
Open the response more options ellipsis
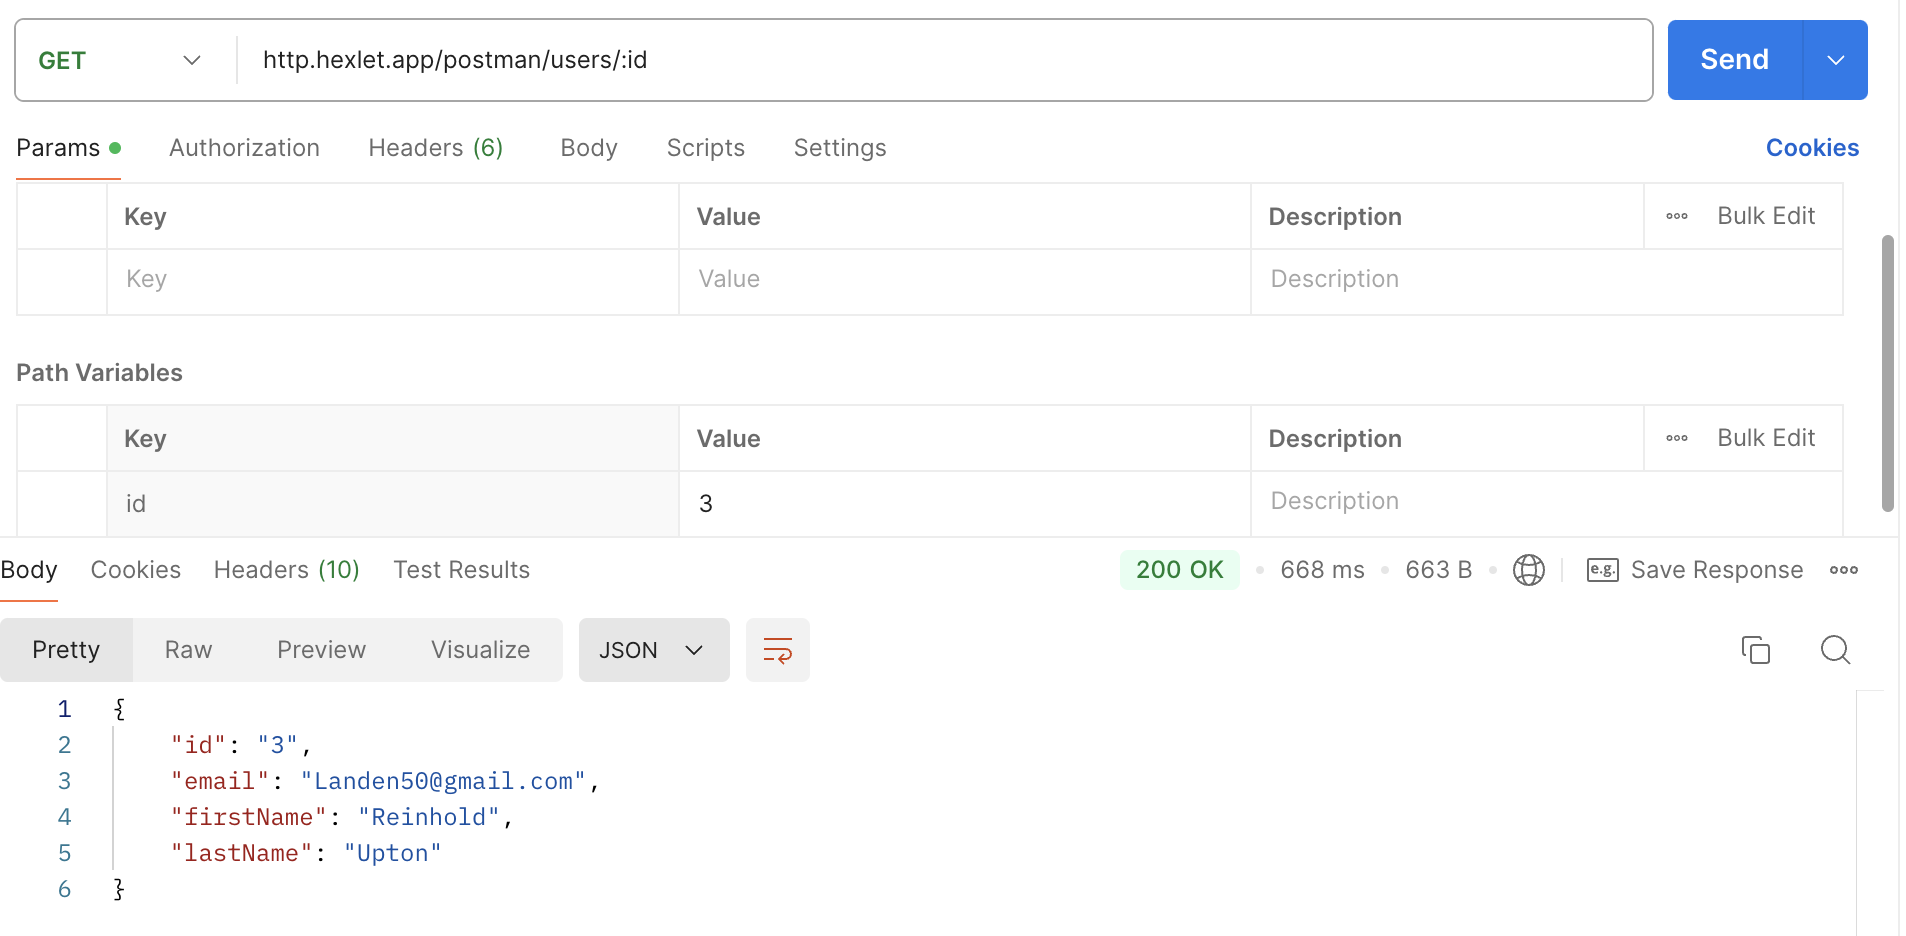click(x=1843, y=570)
